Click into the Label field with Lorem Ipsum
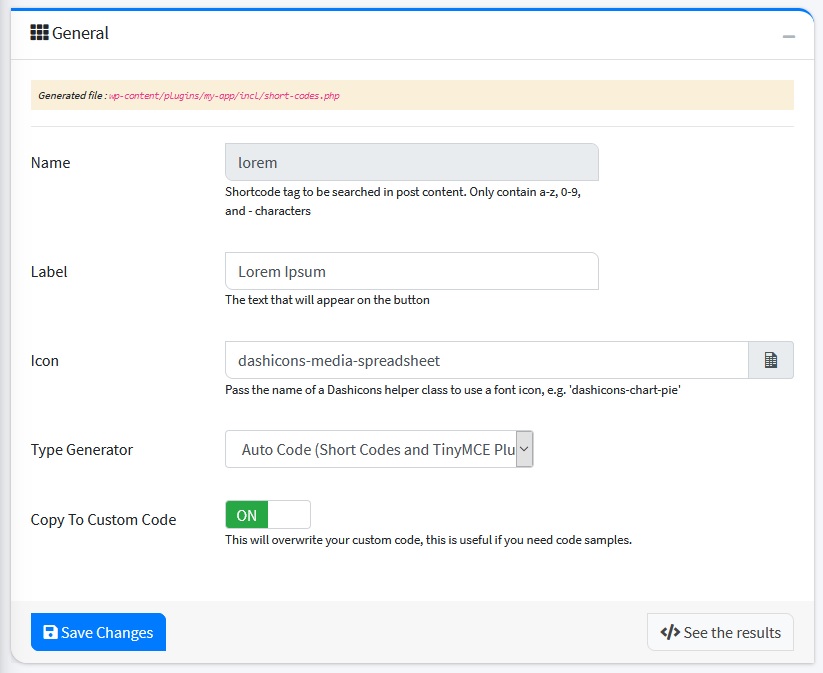Screen dimensions: 823x673 (411, 271)
